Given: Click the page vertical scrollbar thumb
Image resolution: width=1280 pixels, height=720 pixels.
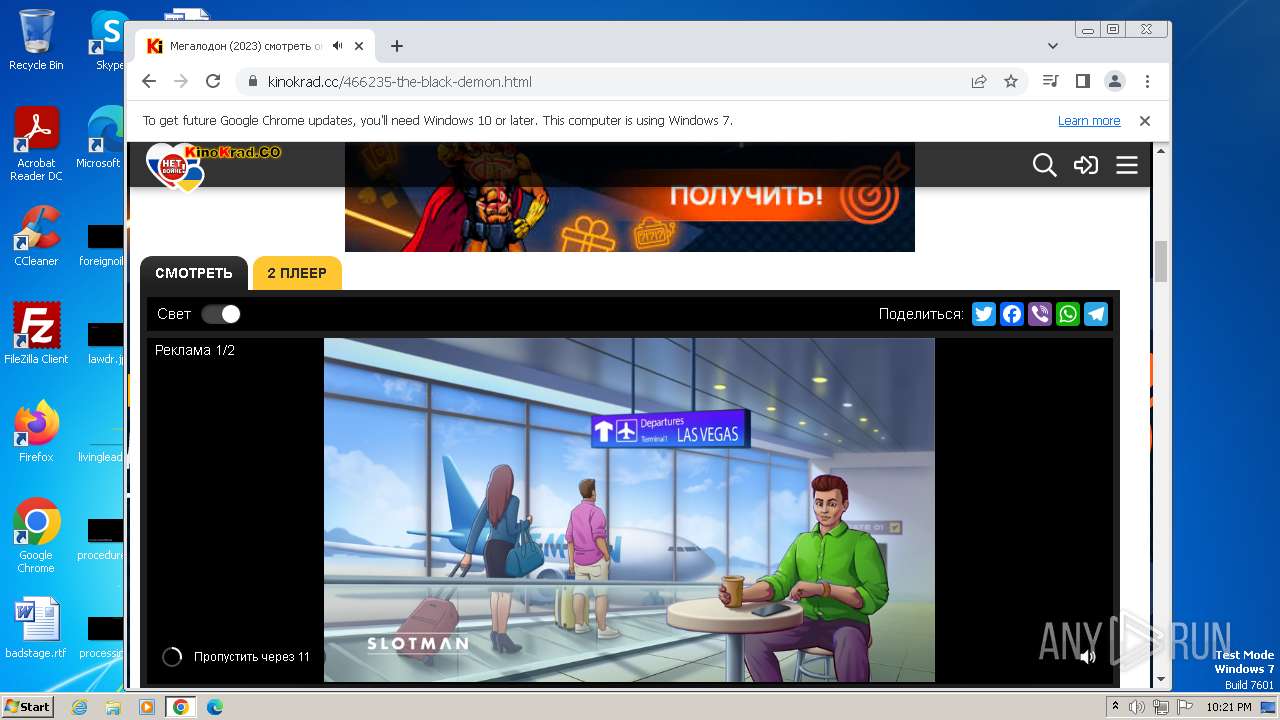Looking at the screenshot, I should click(1161, 262).
